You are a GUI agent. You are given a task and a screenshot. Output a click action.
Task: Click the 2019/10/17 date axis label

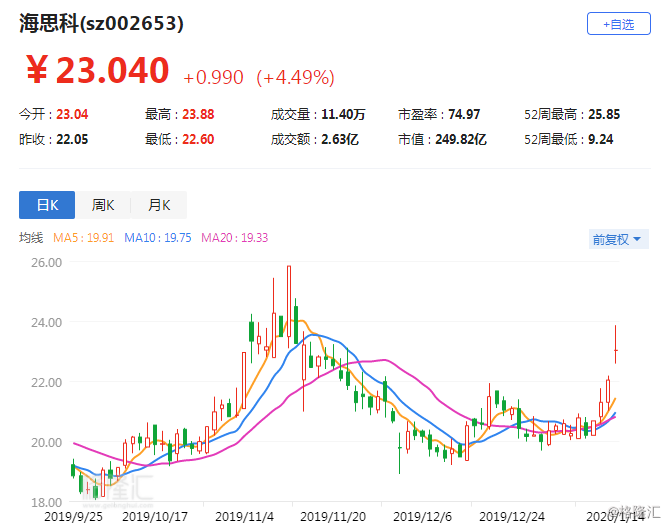click(x=155, y=517)
